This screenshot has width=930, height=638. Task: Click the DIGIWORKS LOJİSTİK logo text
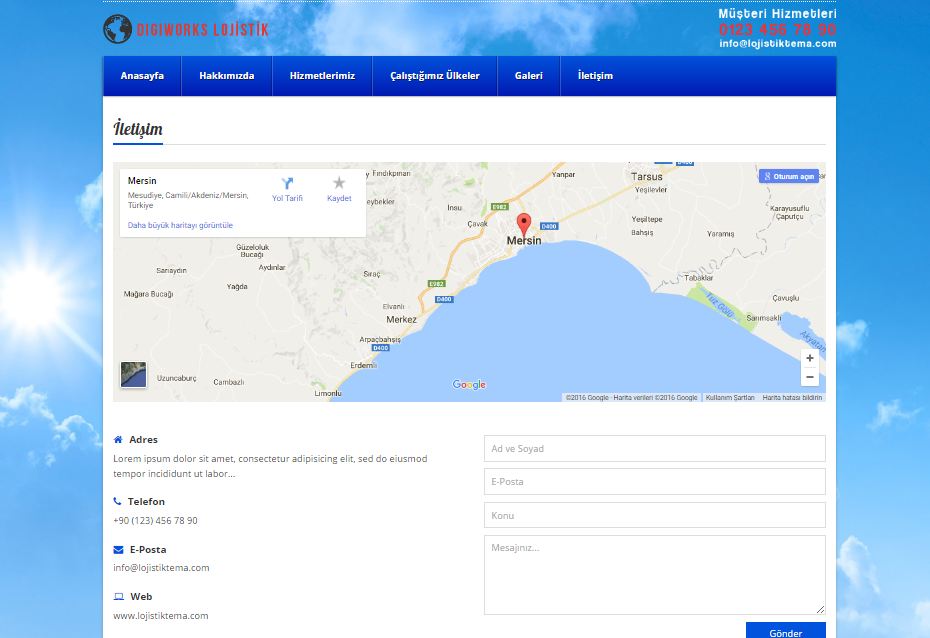pyautogui.click(x=202, y=30)
